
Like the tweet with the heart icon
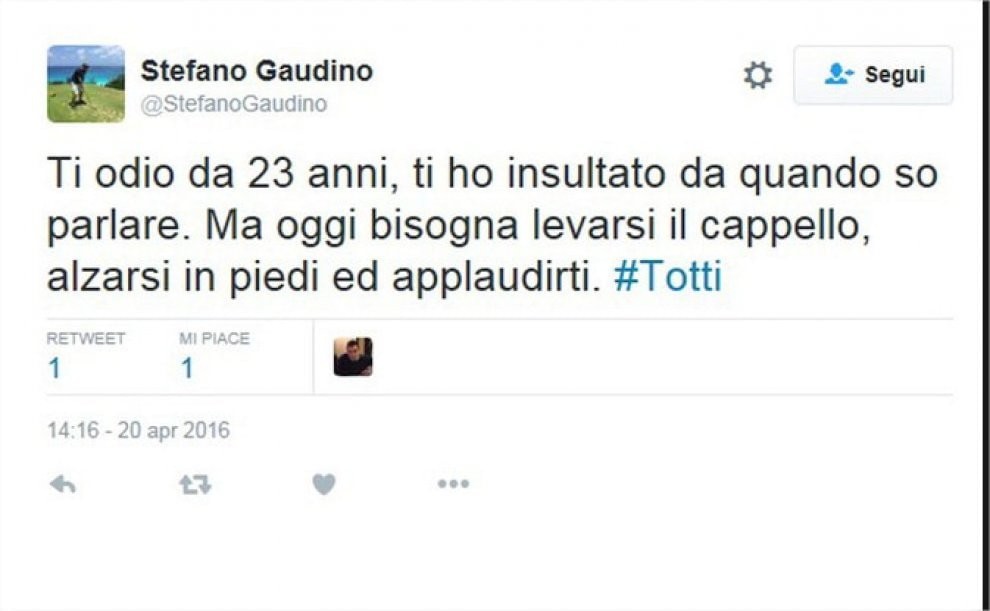pos(324,484)
